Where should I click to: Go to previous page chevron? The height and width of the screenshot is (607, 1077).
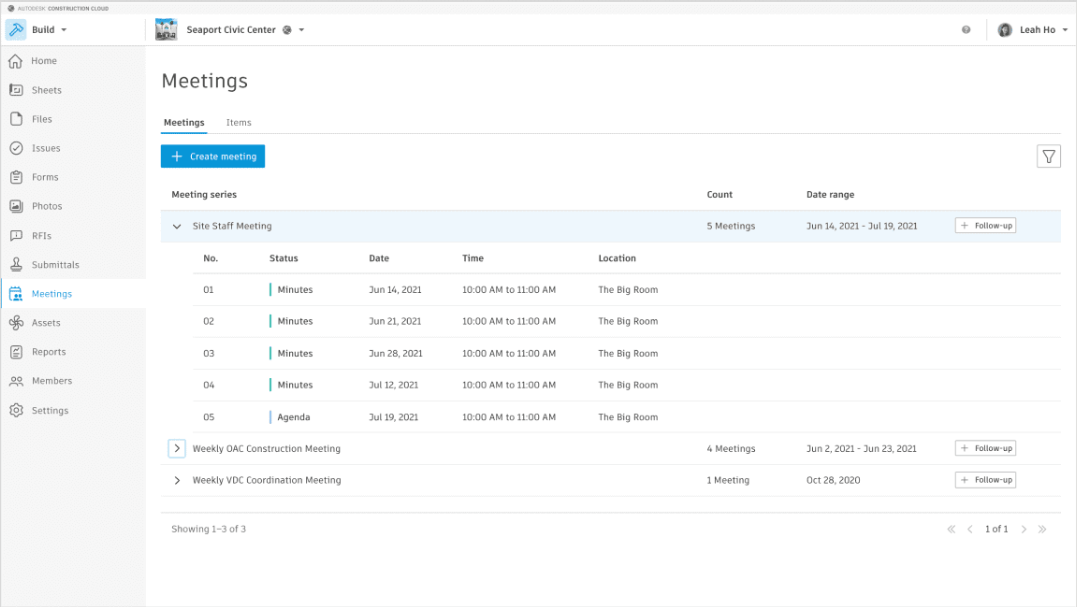[x=970, y=529]
